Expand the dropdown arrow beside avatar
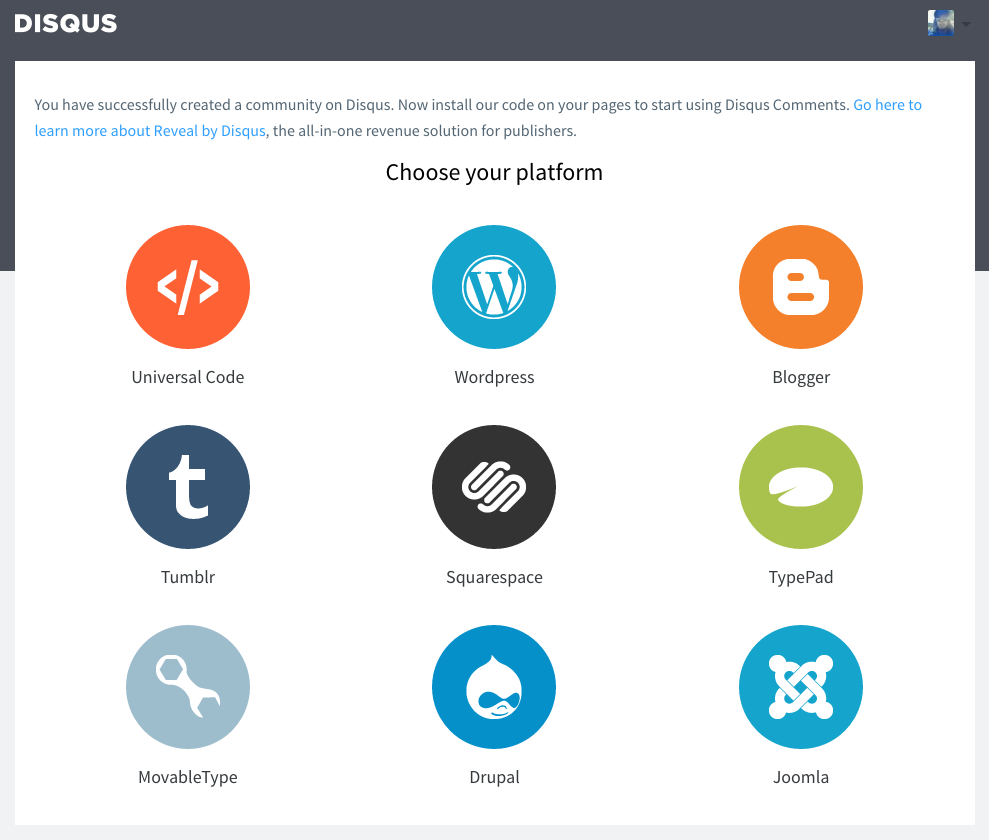 966,24
